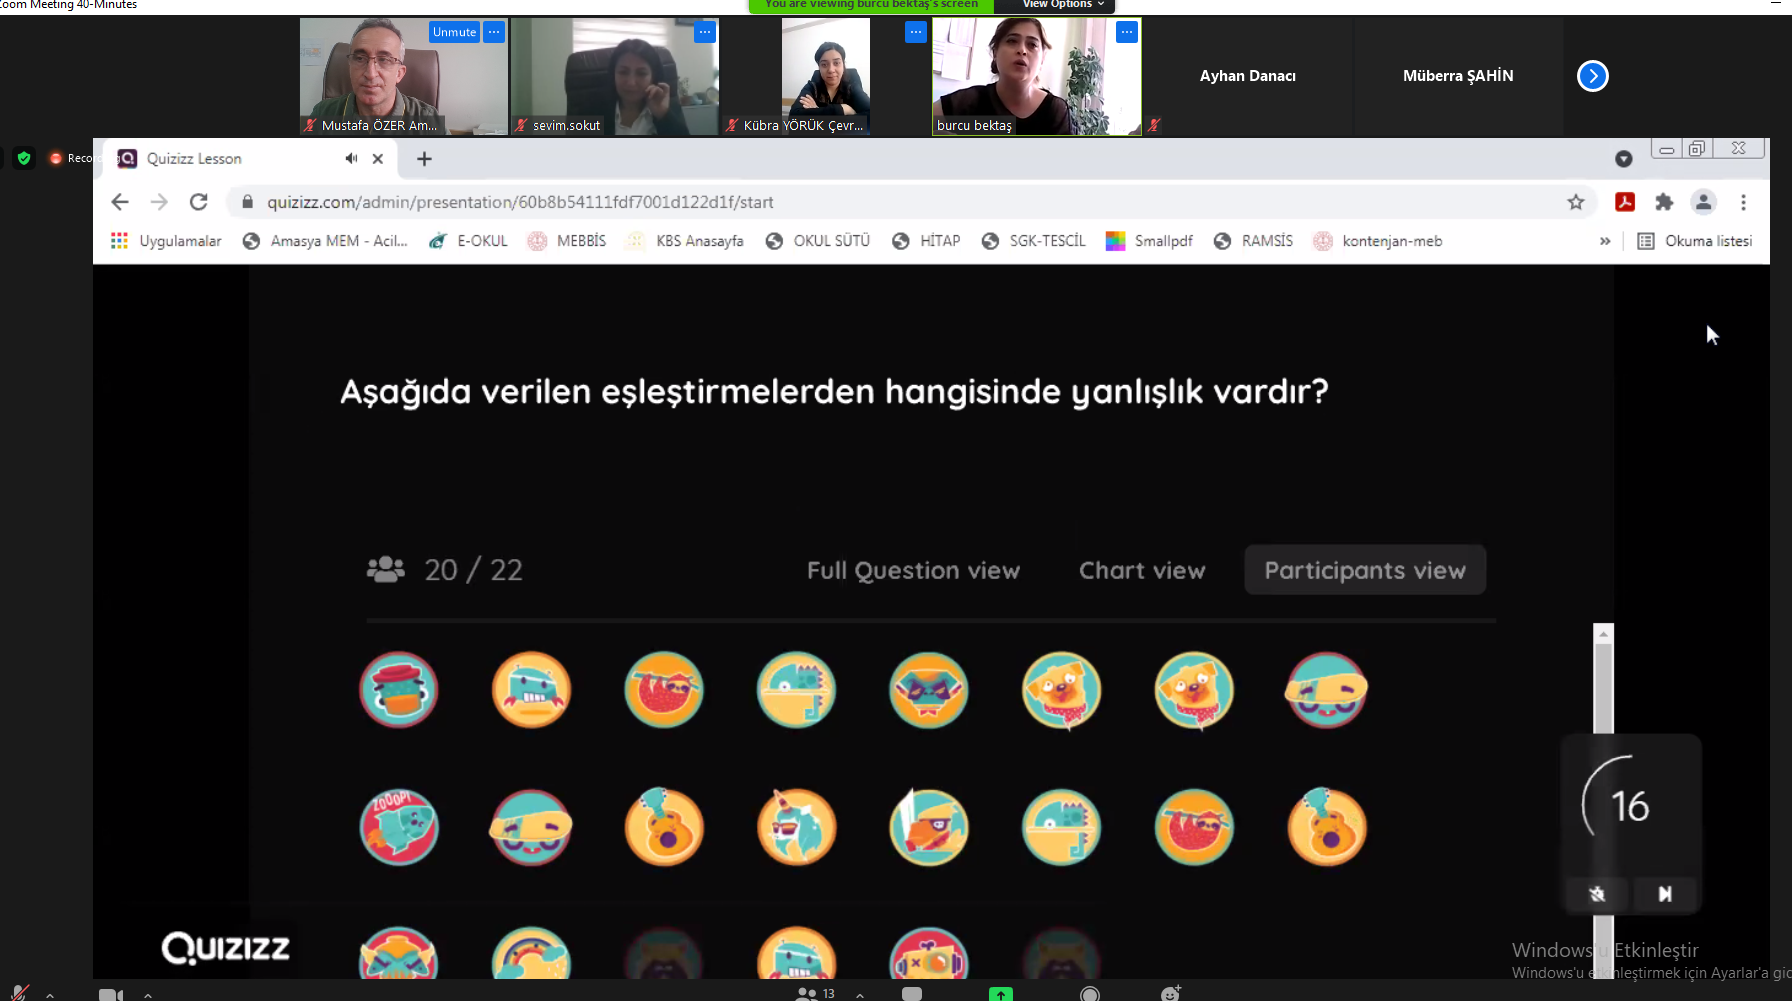Click the Quizizz timer showing 16
The height and width of the screenshot is (1001, 1792).
[1630, 806]
